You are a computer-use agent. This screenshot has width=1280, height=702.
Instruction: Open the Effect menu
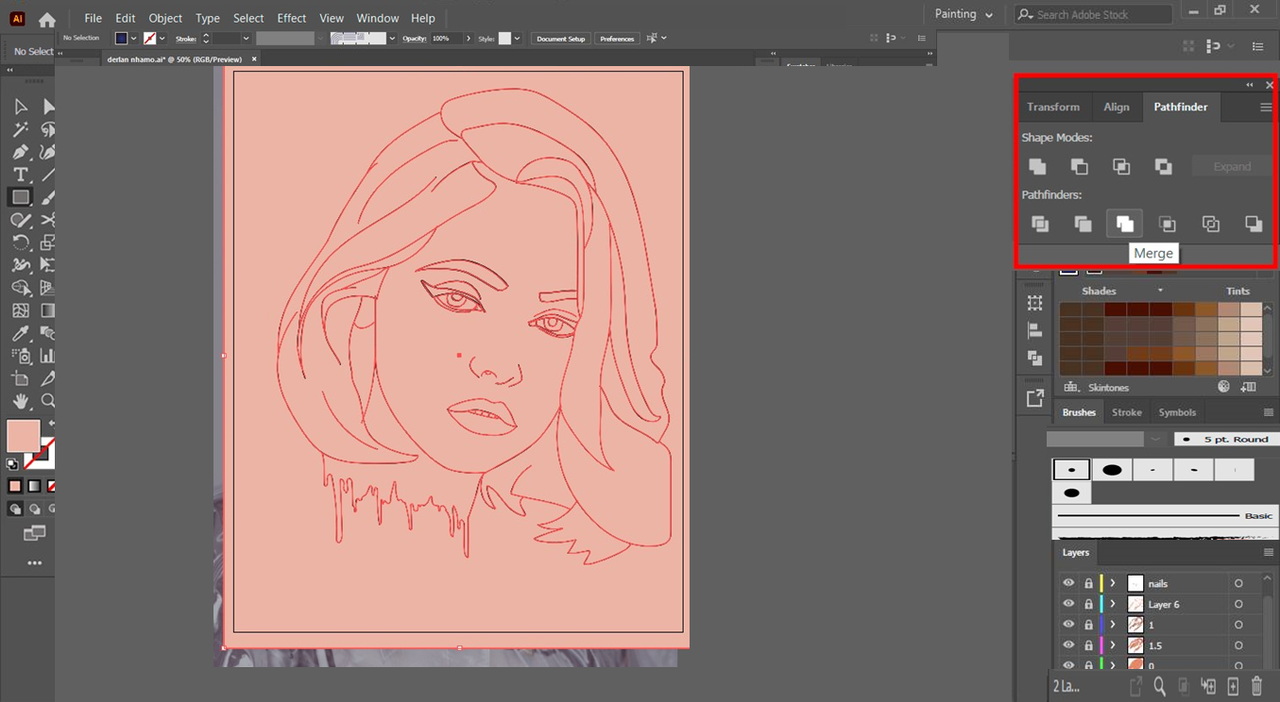[291, 18]
